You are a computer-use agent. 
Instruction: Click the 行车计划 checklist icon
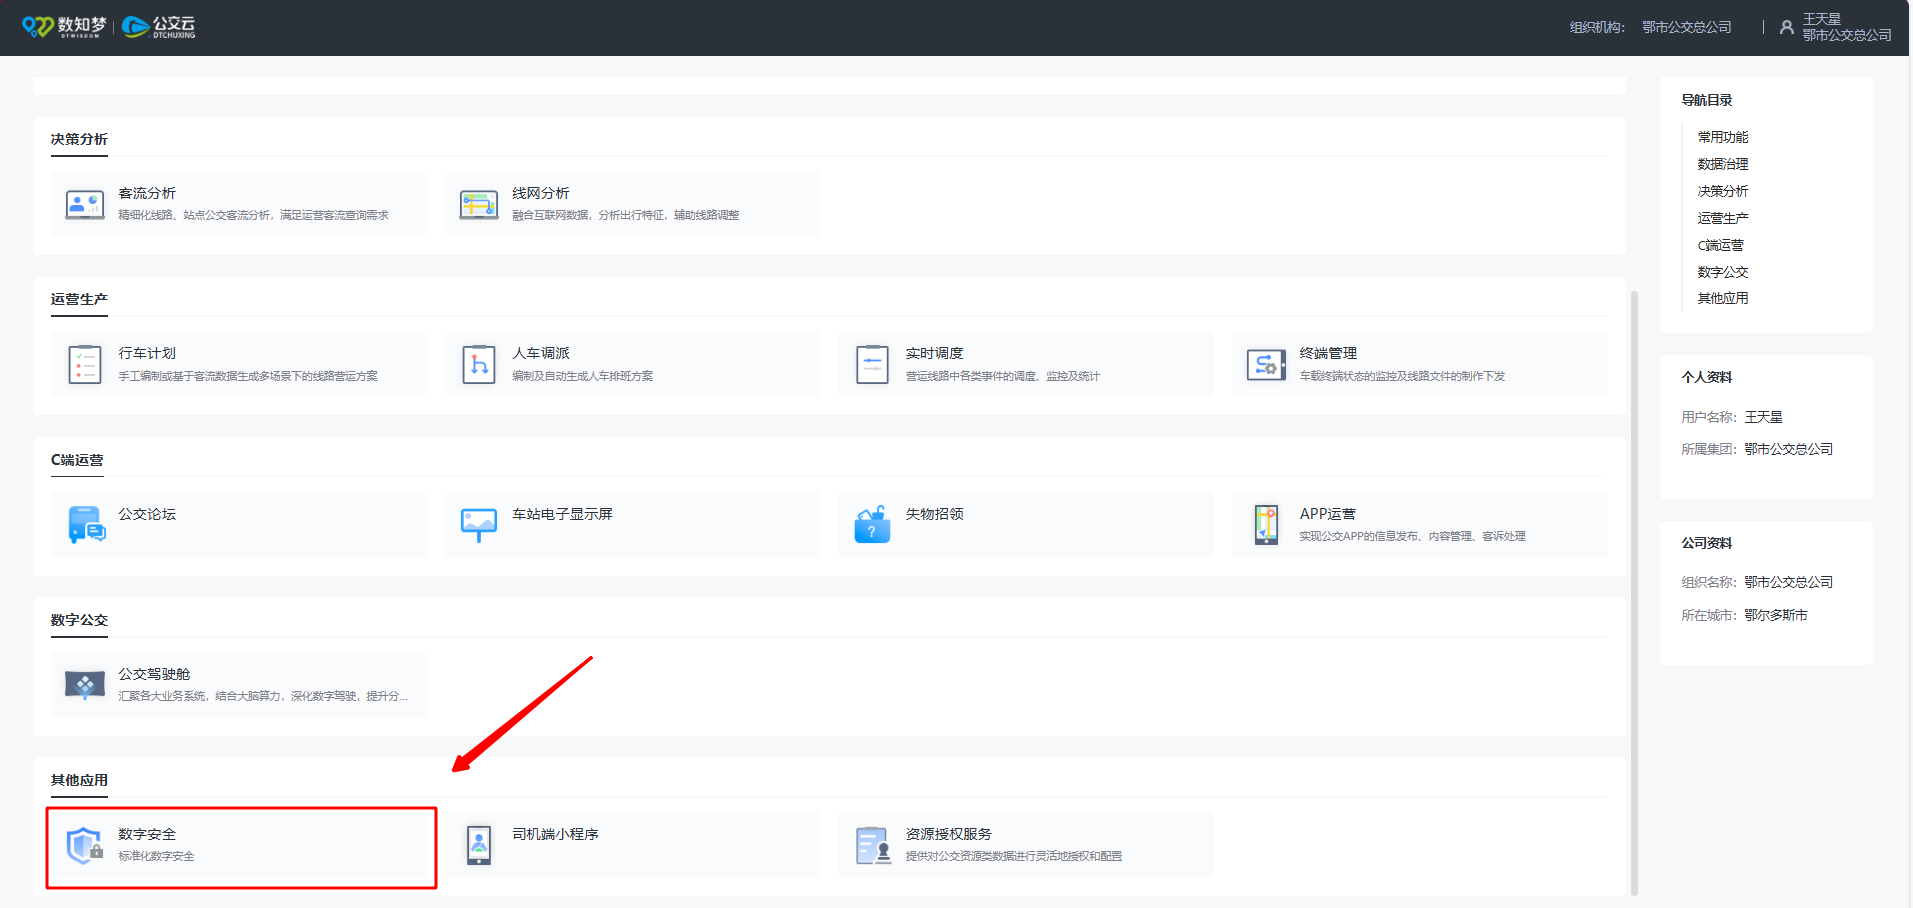[x=85, y=365]
